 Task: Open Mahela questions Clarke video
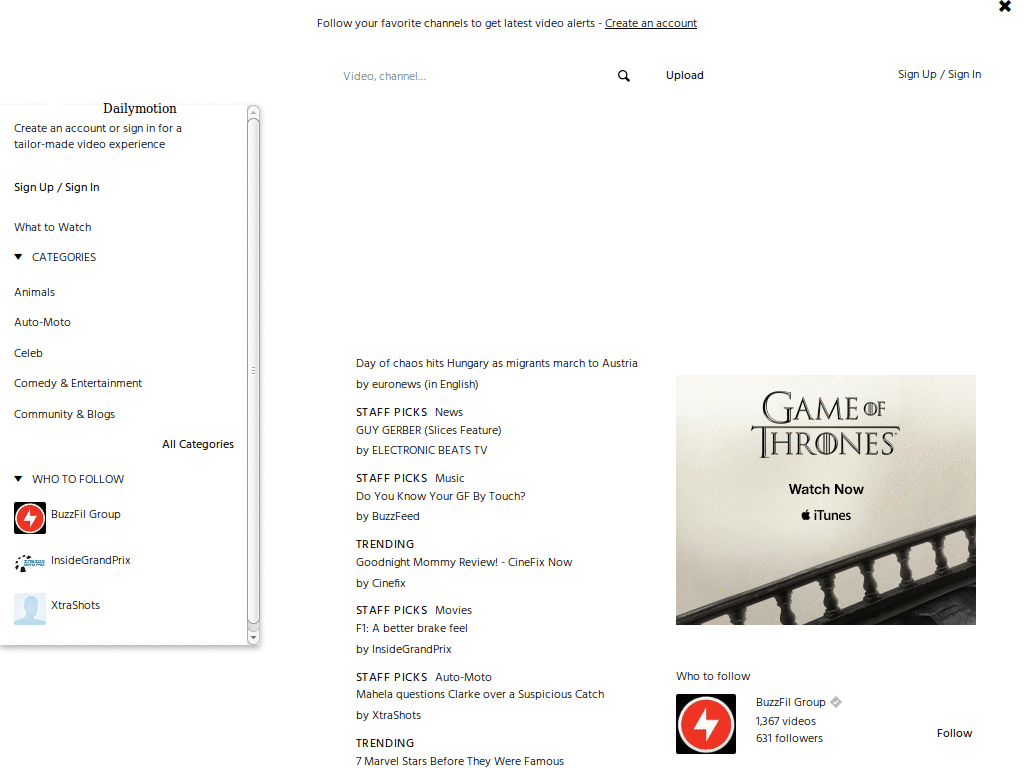480,694
